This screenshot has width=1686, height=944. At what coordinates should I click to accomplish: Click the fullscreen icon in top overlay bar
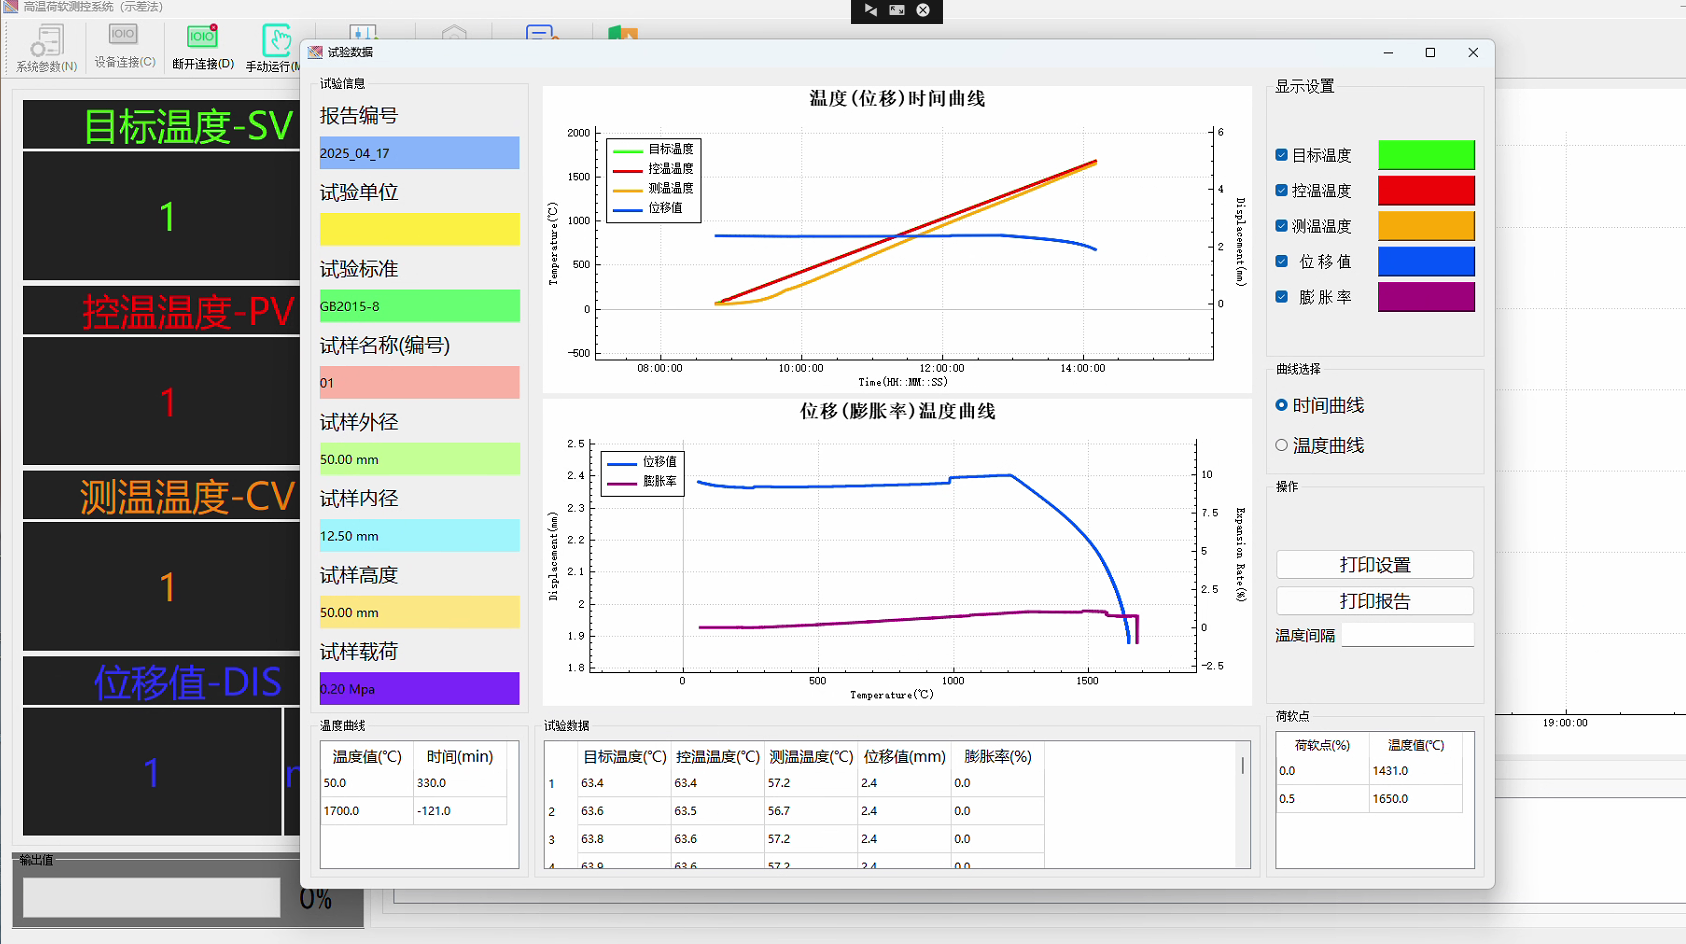tap(897, 10)
